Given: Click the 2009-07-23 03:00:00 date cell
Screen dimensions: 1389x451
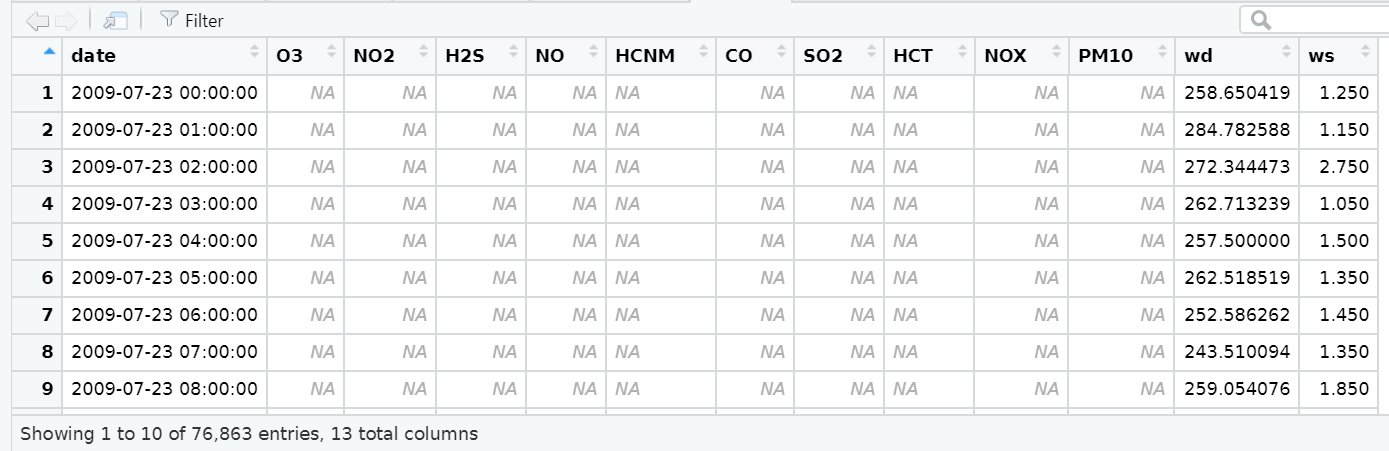Looking at the screenshot, I should (164, 204).
